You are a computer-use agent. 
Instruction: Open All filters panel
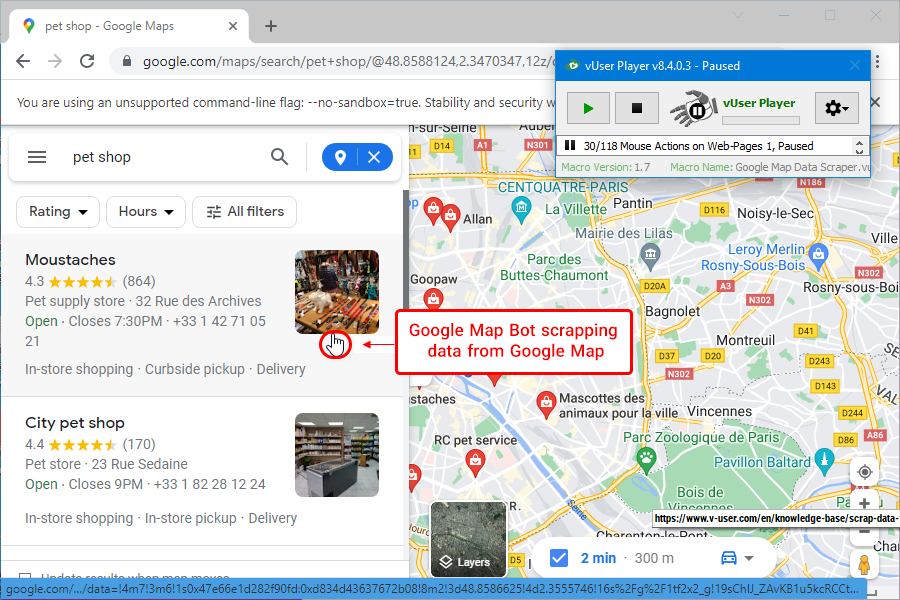[245, 212]
